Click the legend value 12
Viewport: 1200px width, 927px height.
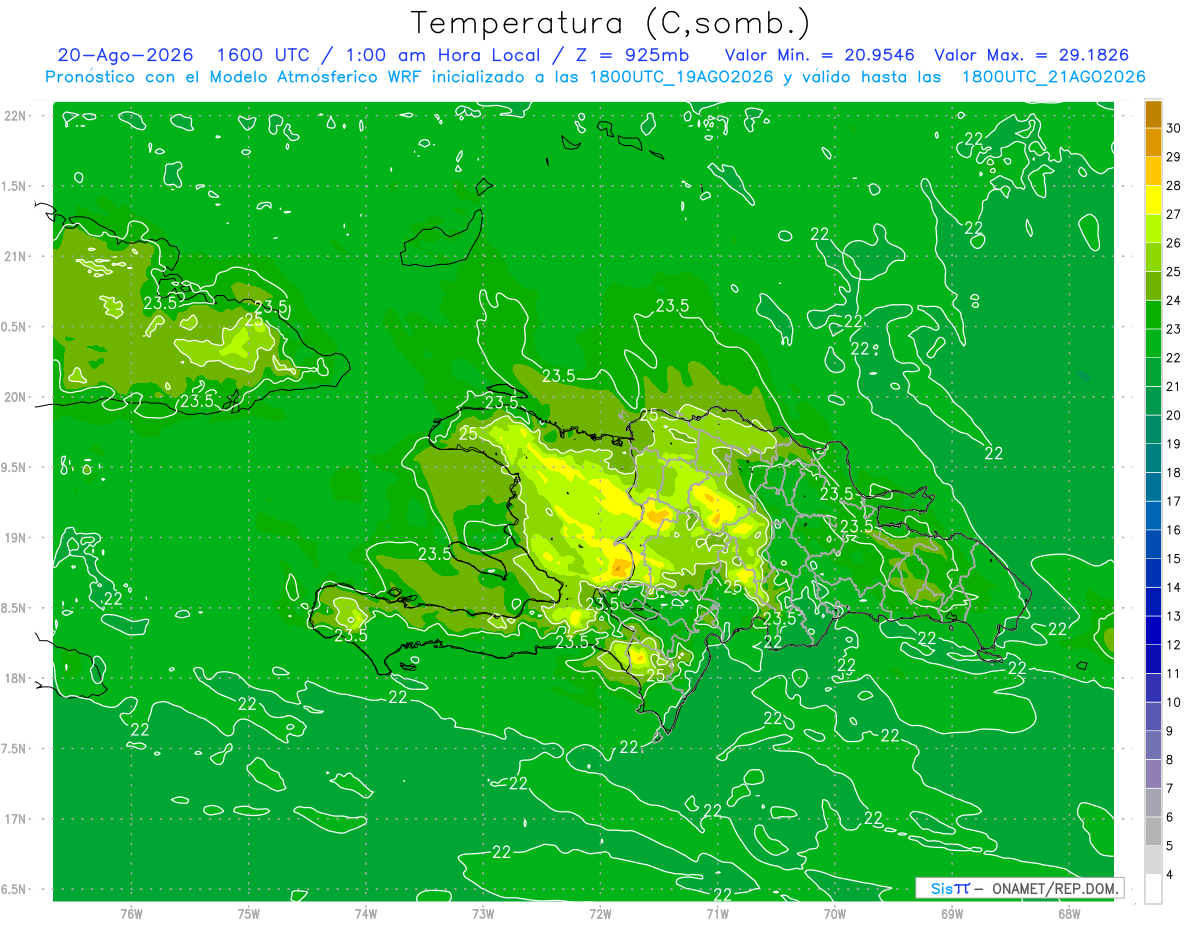tap(1173, 645)
